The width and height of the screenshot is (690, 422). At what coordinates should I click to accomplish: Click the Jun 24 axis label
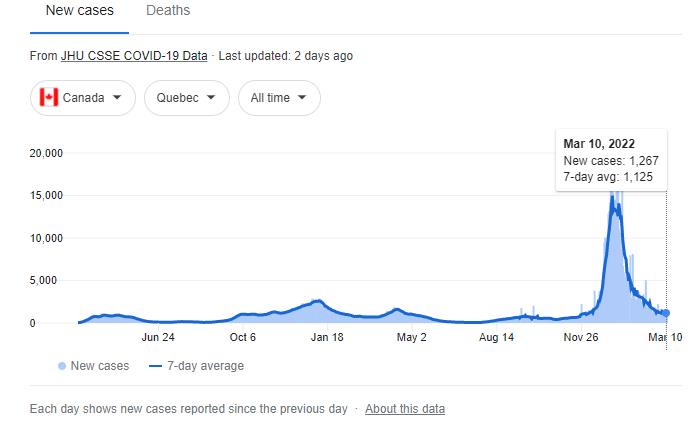(158, 338)
